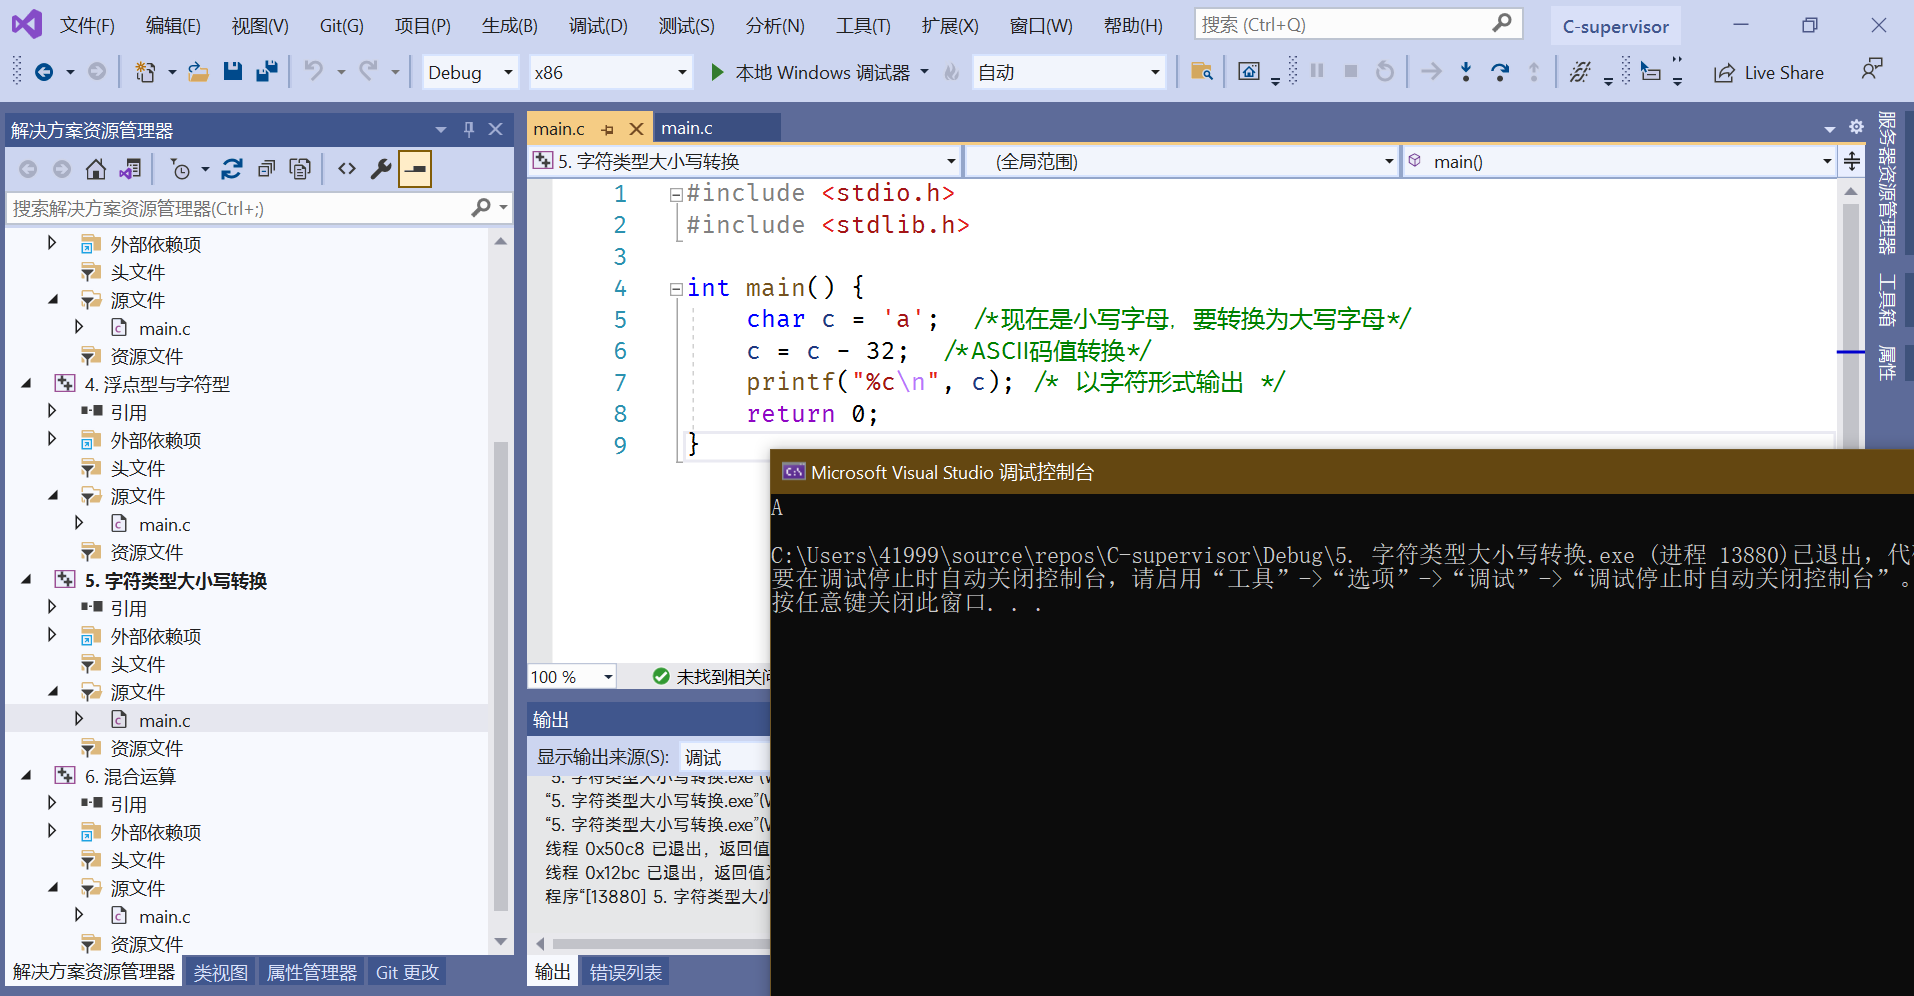Open the 工具箱 side tab

(1887, 301)
